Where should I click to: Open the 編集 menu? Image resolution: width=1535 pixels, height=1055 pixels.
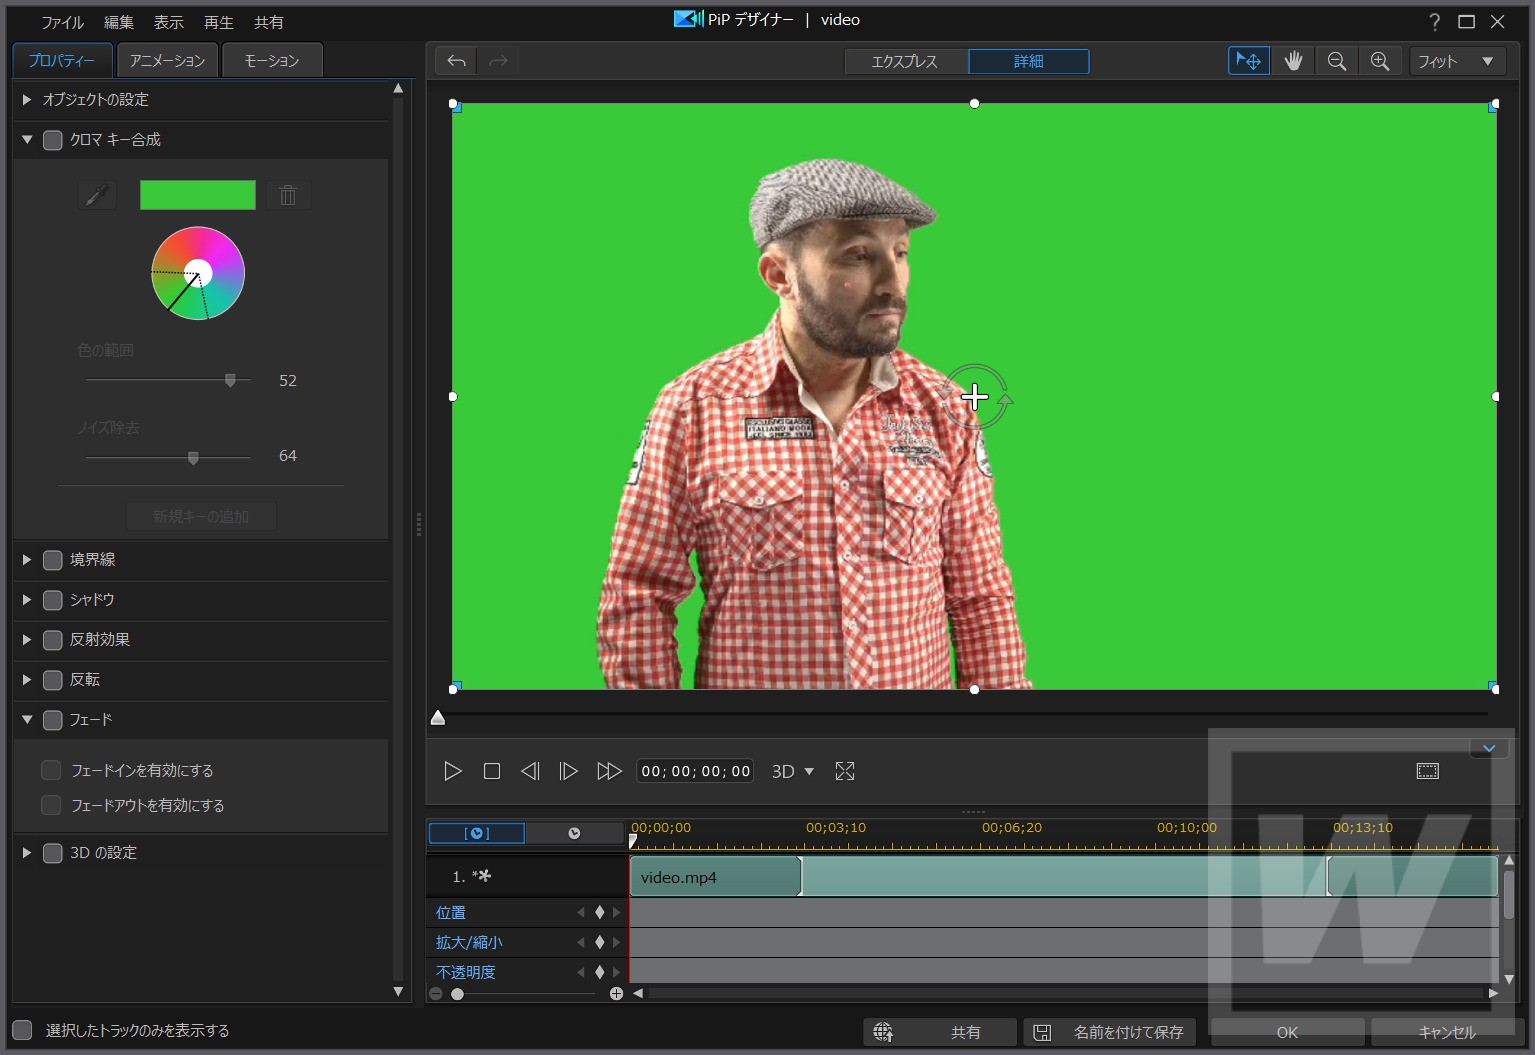tap(119, 22)
